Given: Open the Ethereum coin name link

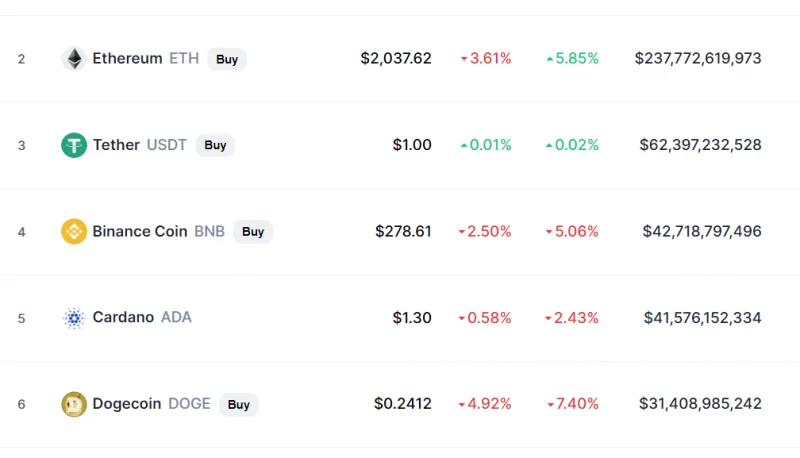Looking at the screenshot, I should [127, 59].
